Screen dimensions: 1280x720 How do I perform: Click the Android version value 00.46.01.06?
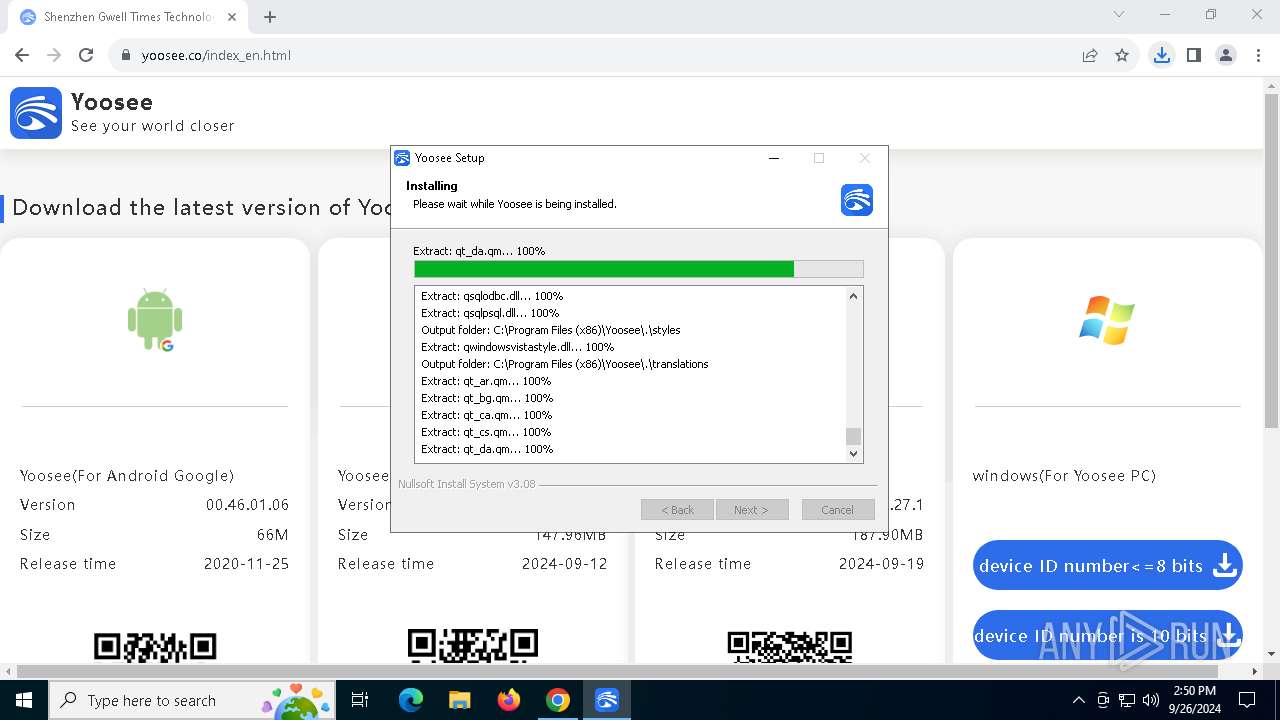click(247, 505)
